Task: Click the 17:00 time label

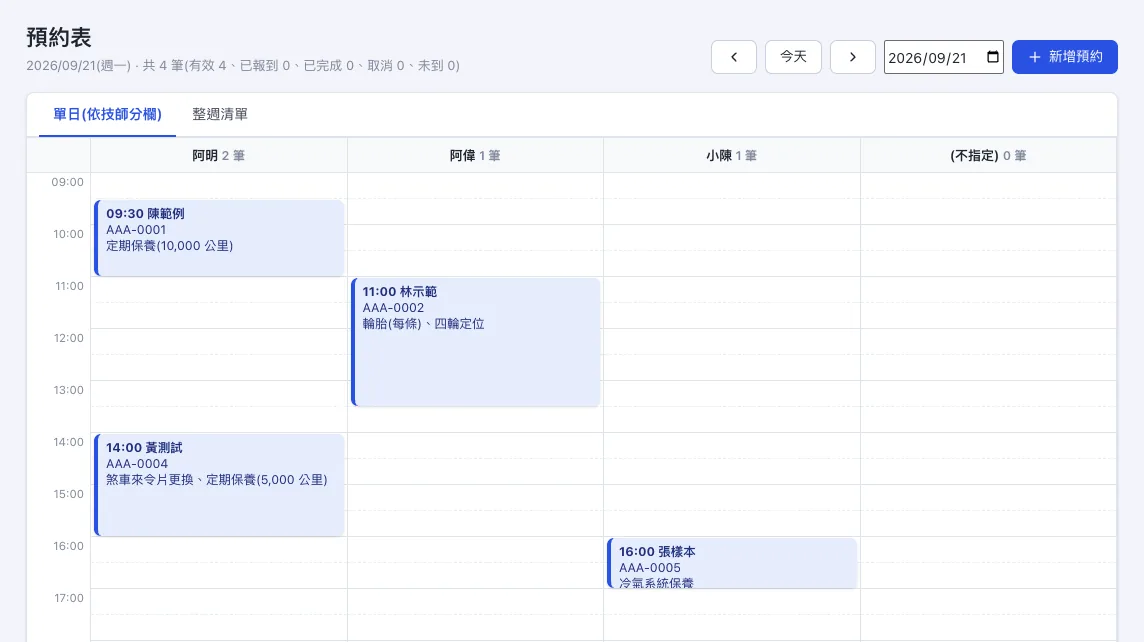Action: tap(69, 598)
